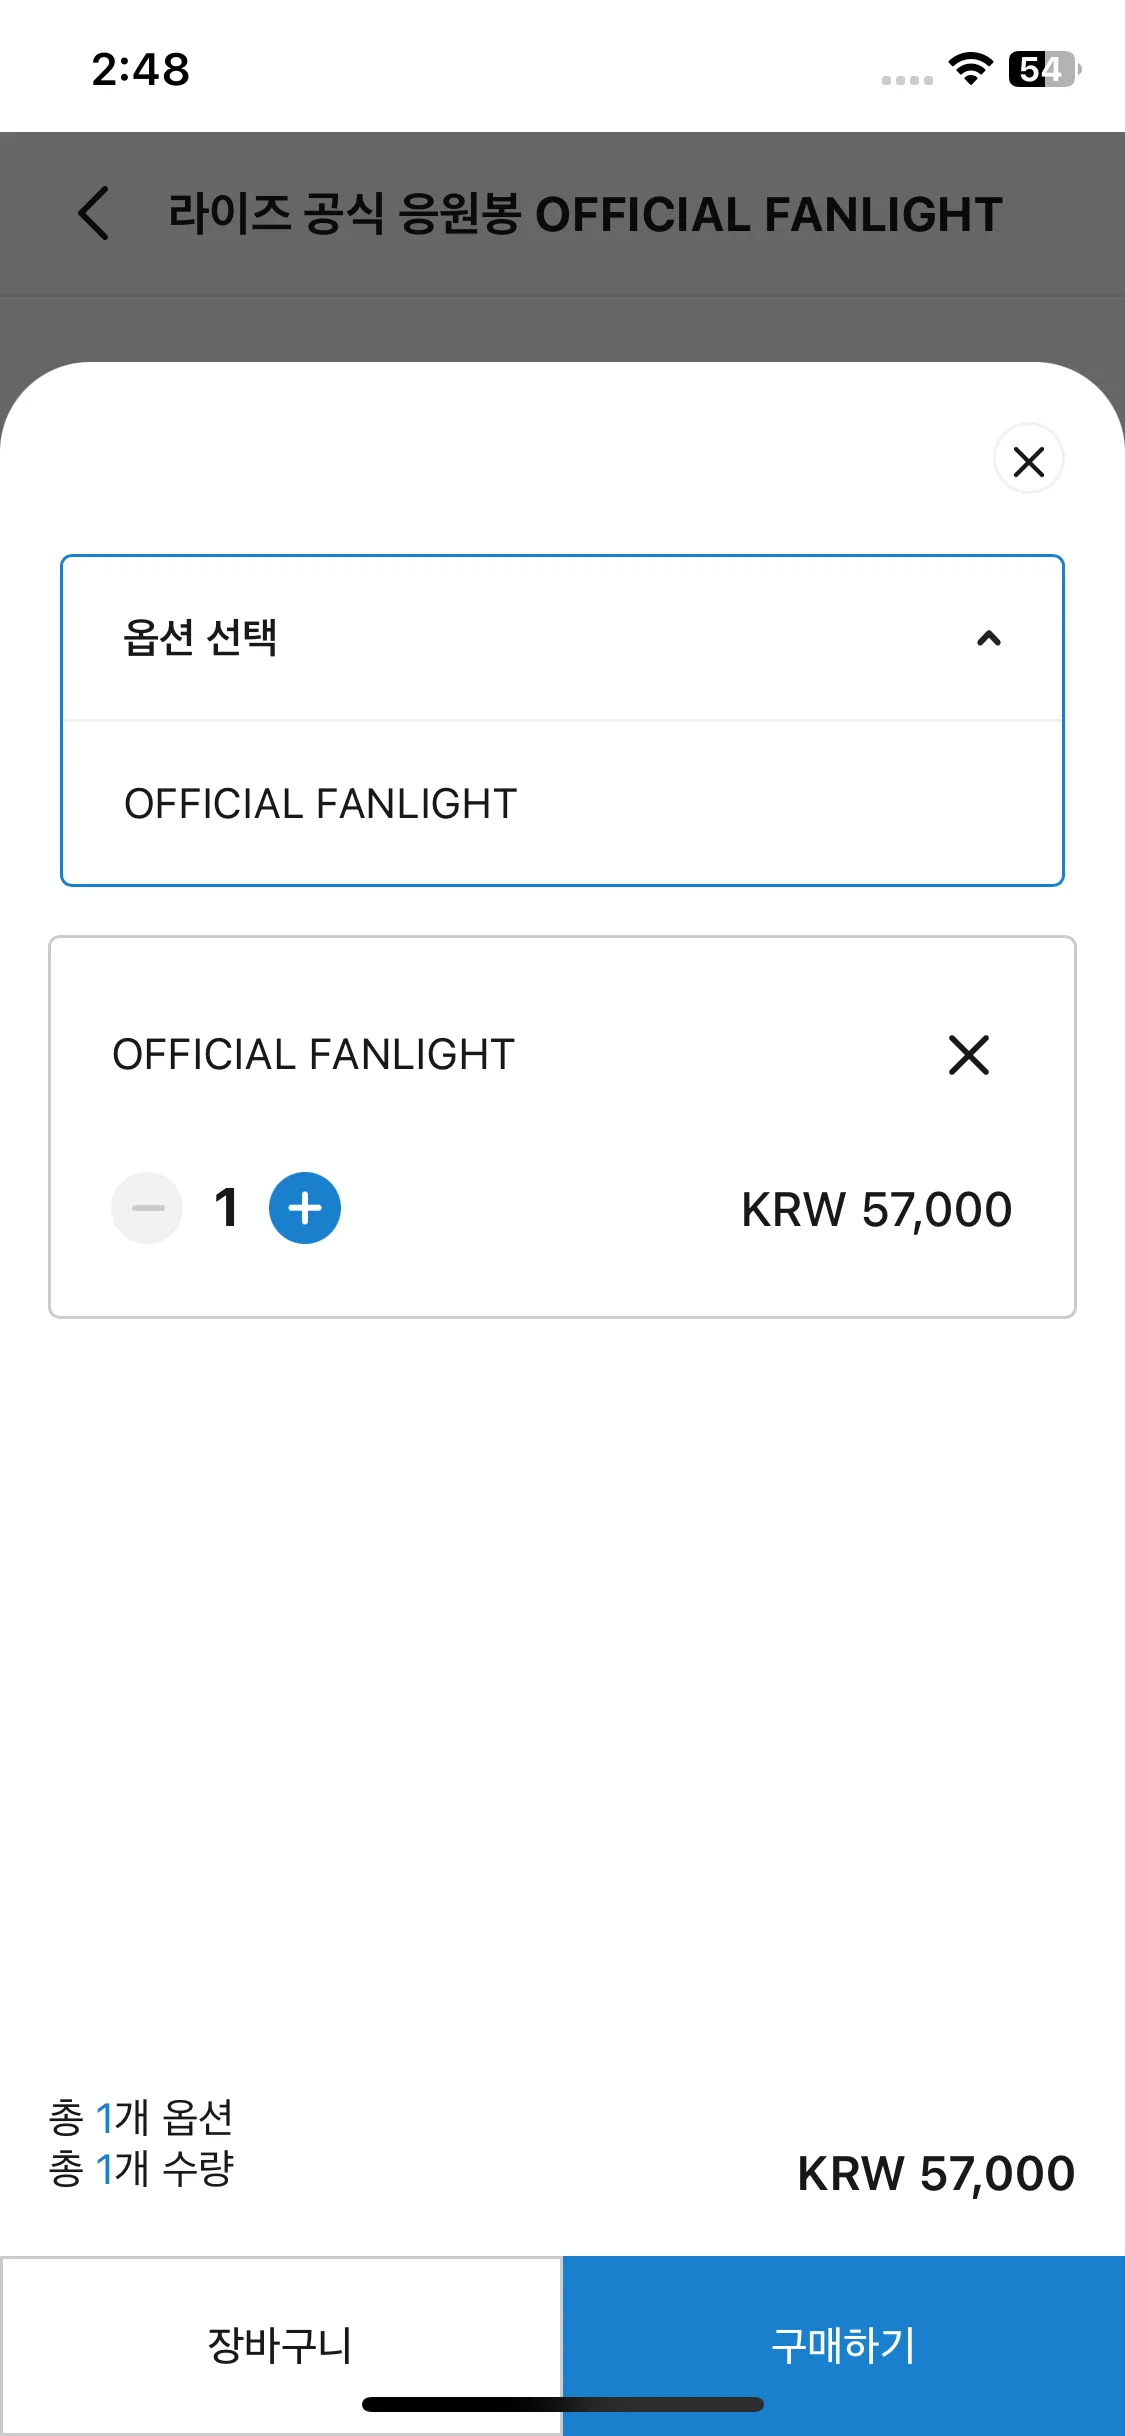Image resolution: width=1125 pixels, height=2436 pixels.
Task: Close the option sheet with round X
Action: pos(1028,461)
